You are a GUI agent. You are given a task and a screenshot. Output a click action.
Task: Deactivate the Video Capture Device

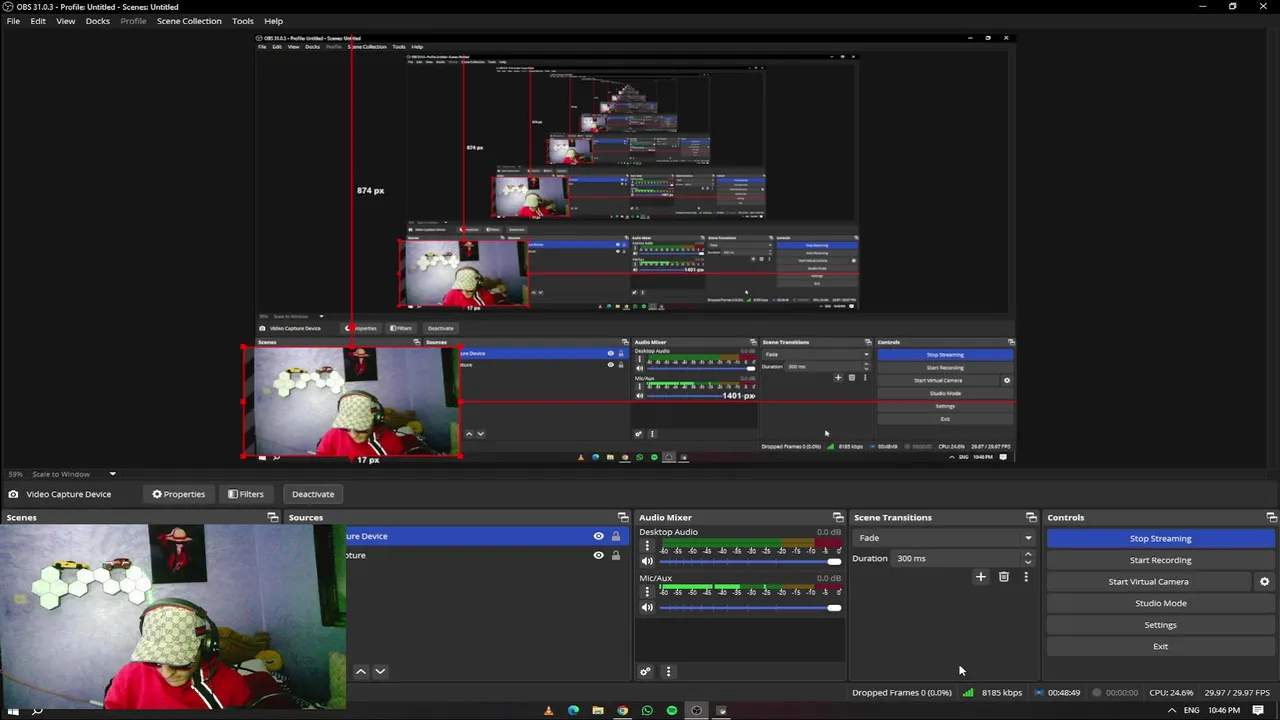313,494
